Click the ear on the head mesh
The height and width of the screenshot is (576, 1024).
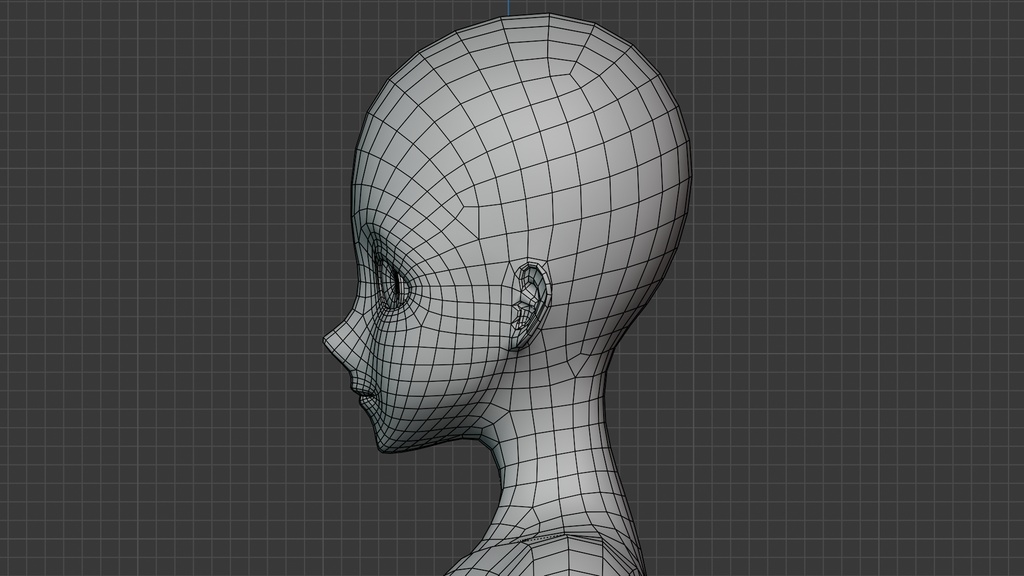531,305
